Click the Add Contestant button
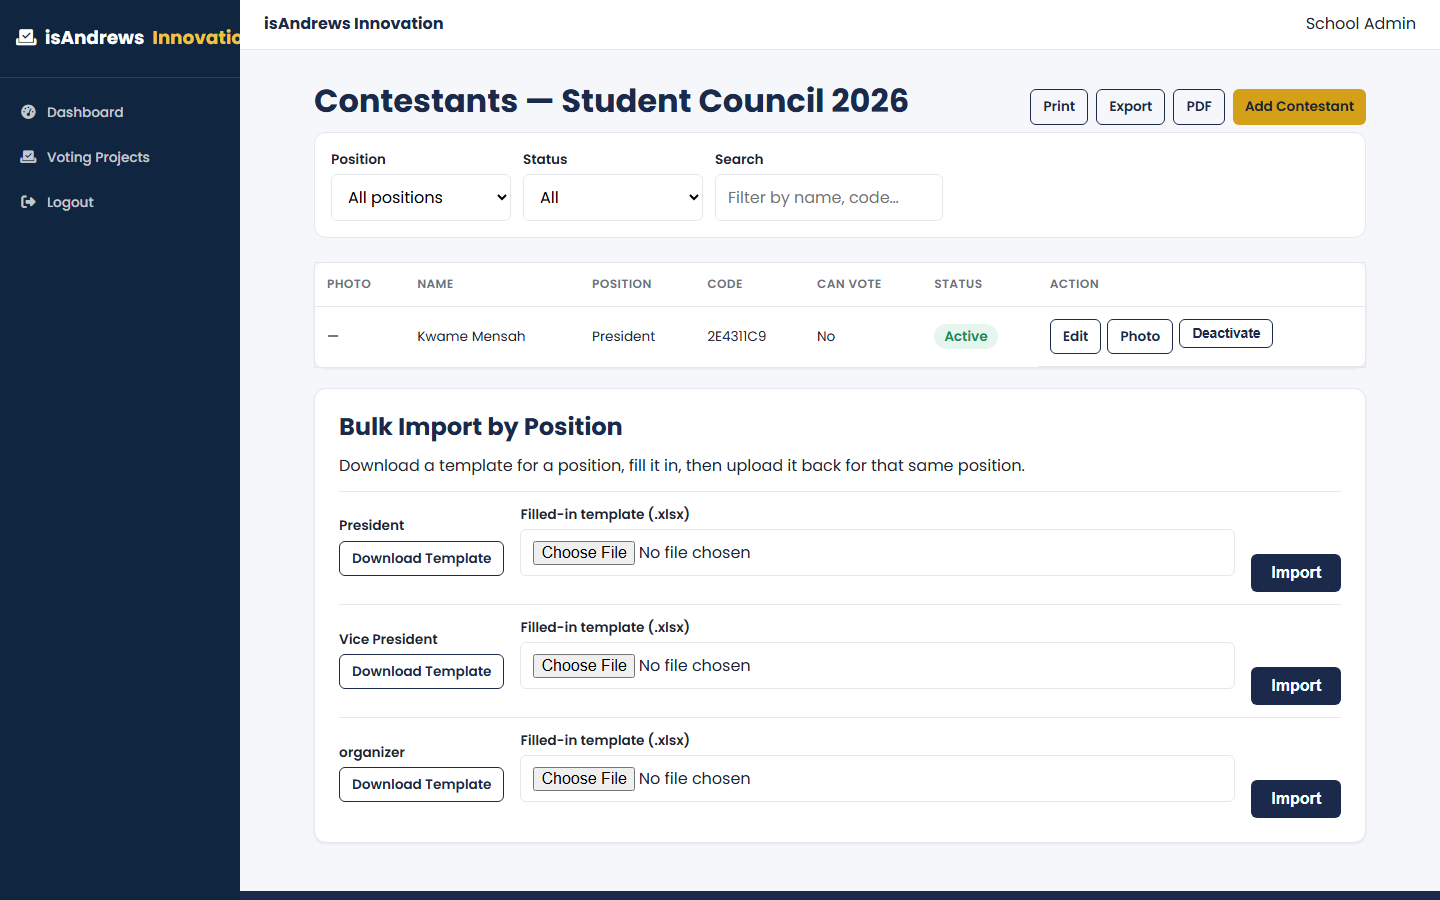 coord(1299,107)
